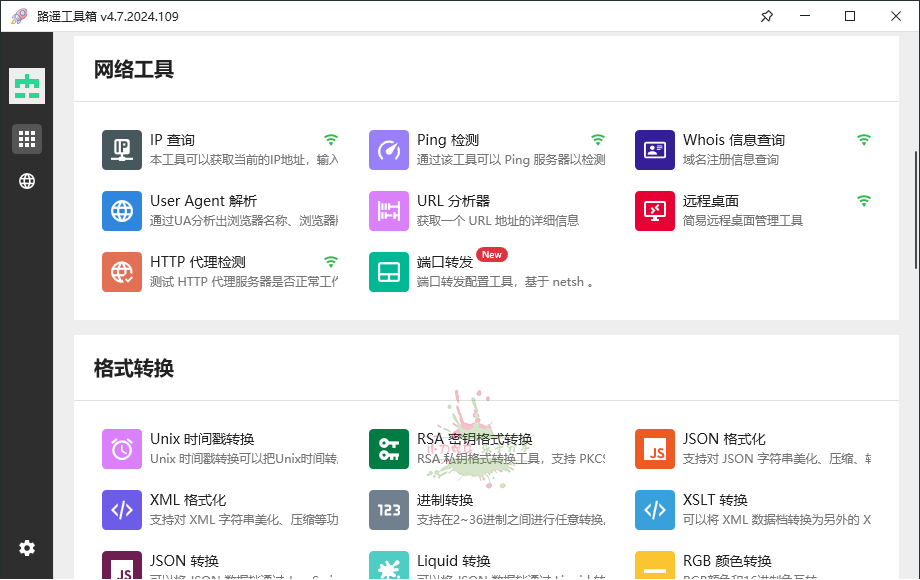Toggle the network status on HTTP 代理检测
920x580 pixels.
coord(331,261)
